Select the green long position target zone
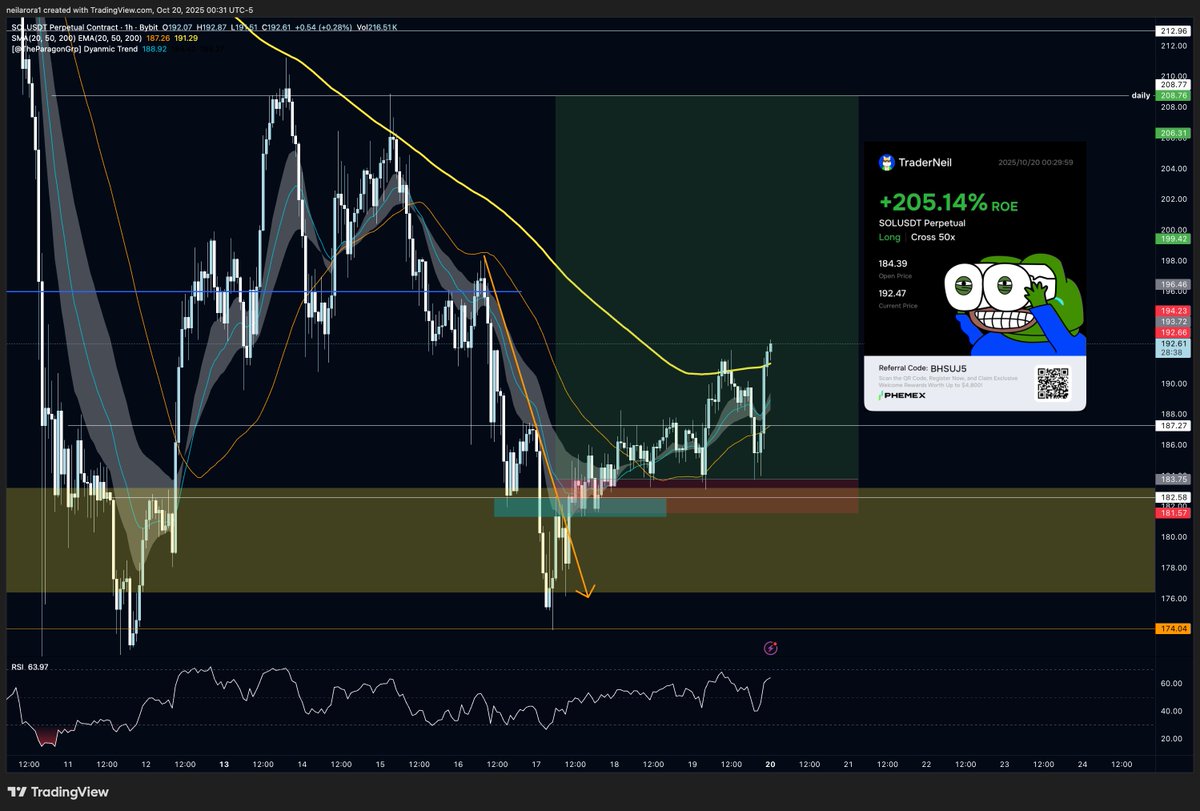 [x=706, y=288]
